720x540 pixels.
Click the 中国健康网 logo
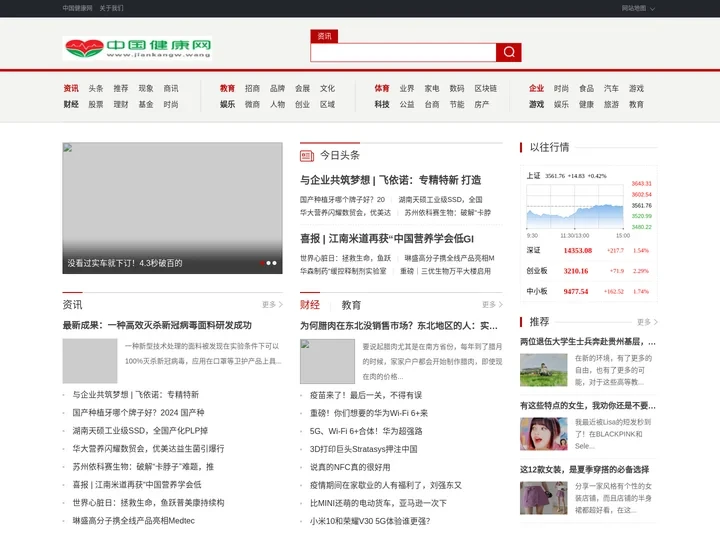(137, 48)
